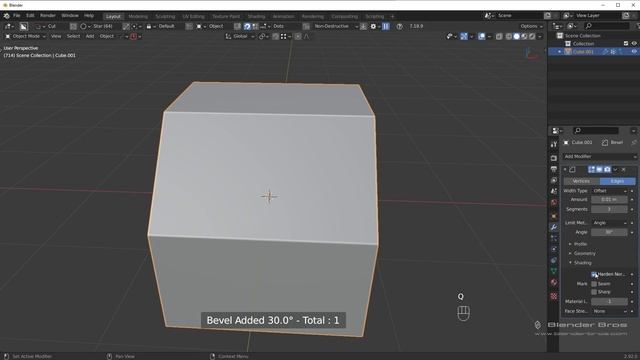Click the blue highlighted toggle icon before Dots
This screenshot has height=360, width=640.
(x=247, y=26)
